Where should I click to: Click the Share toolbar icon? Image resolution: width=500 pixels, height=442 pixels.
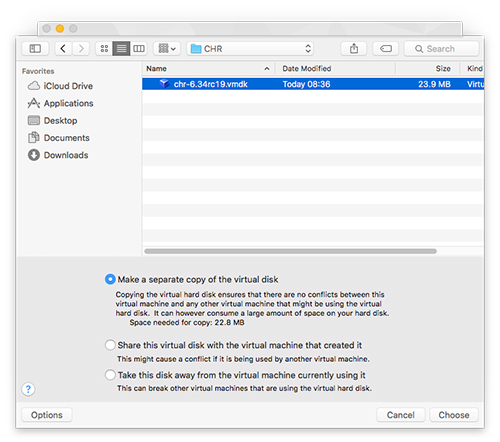click(x=354, y=49)
